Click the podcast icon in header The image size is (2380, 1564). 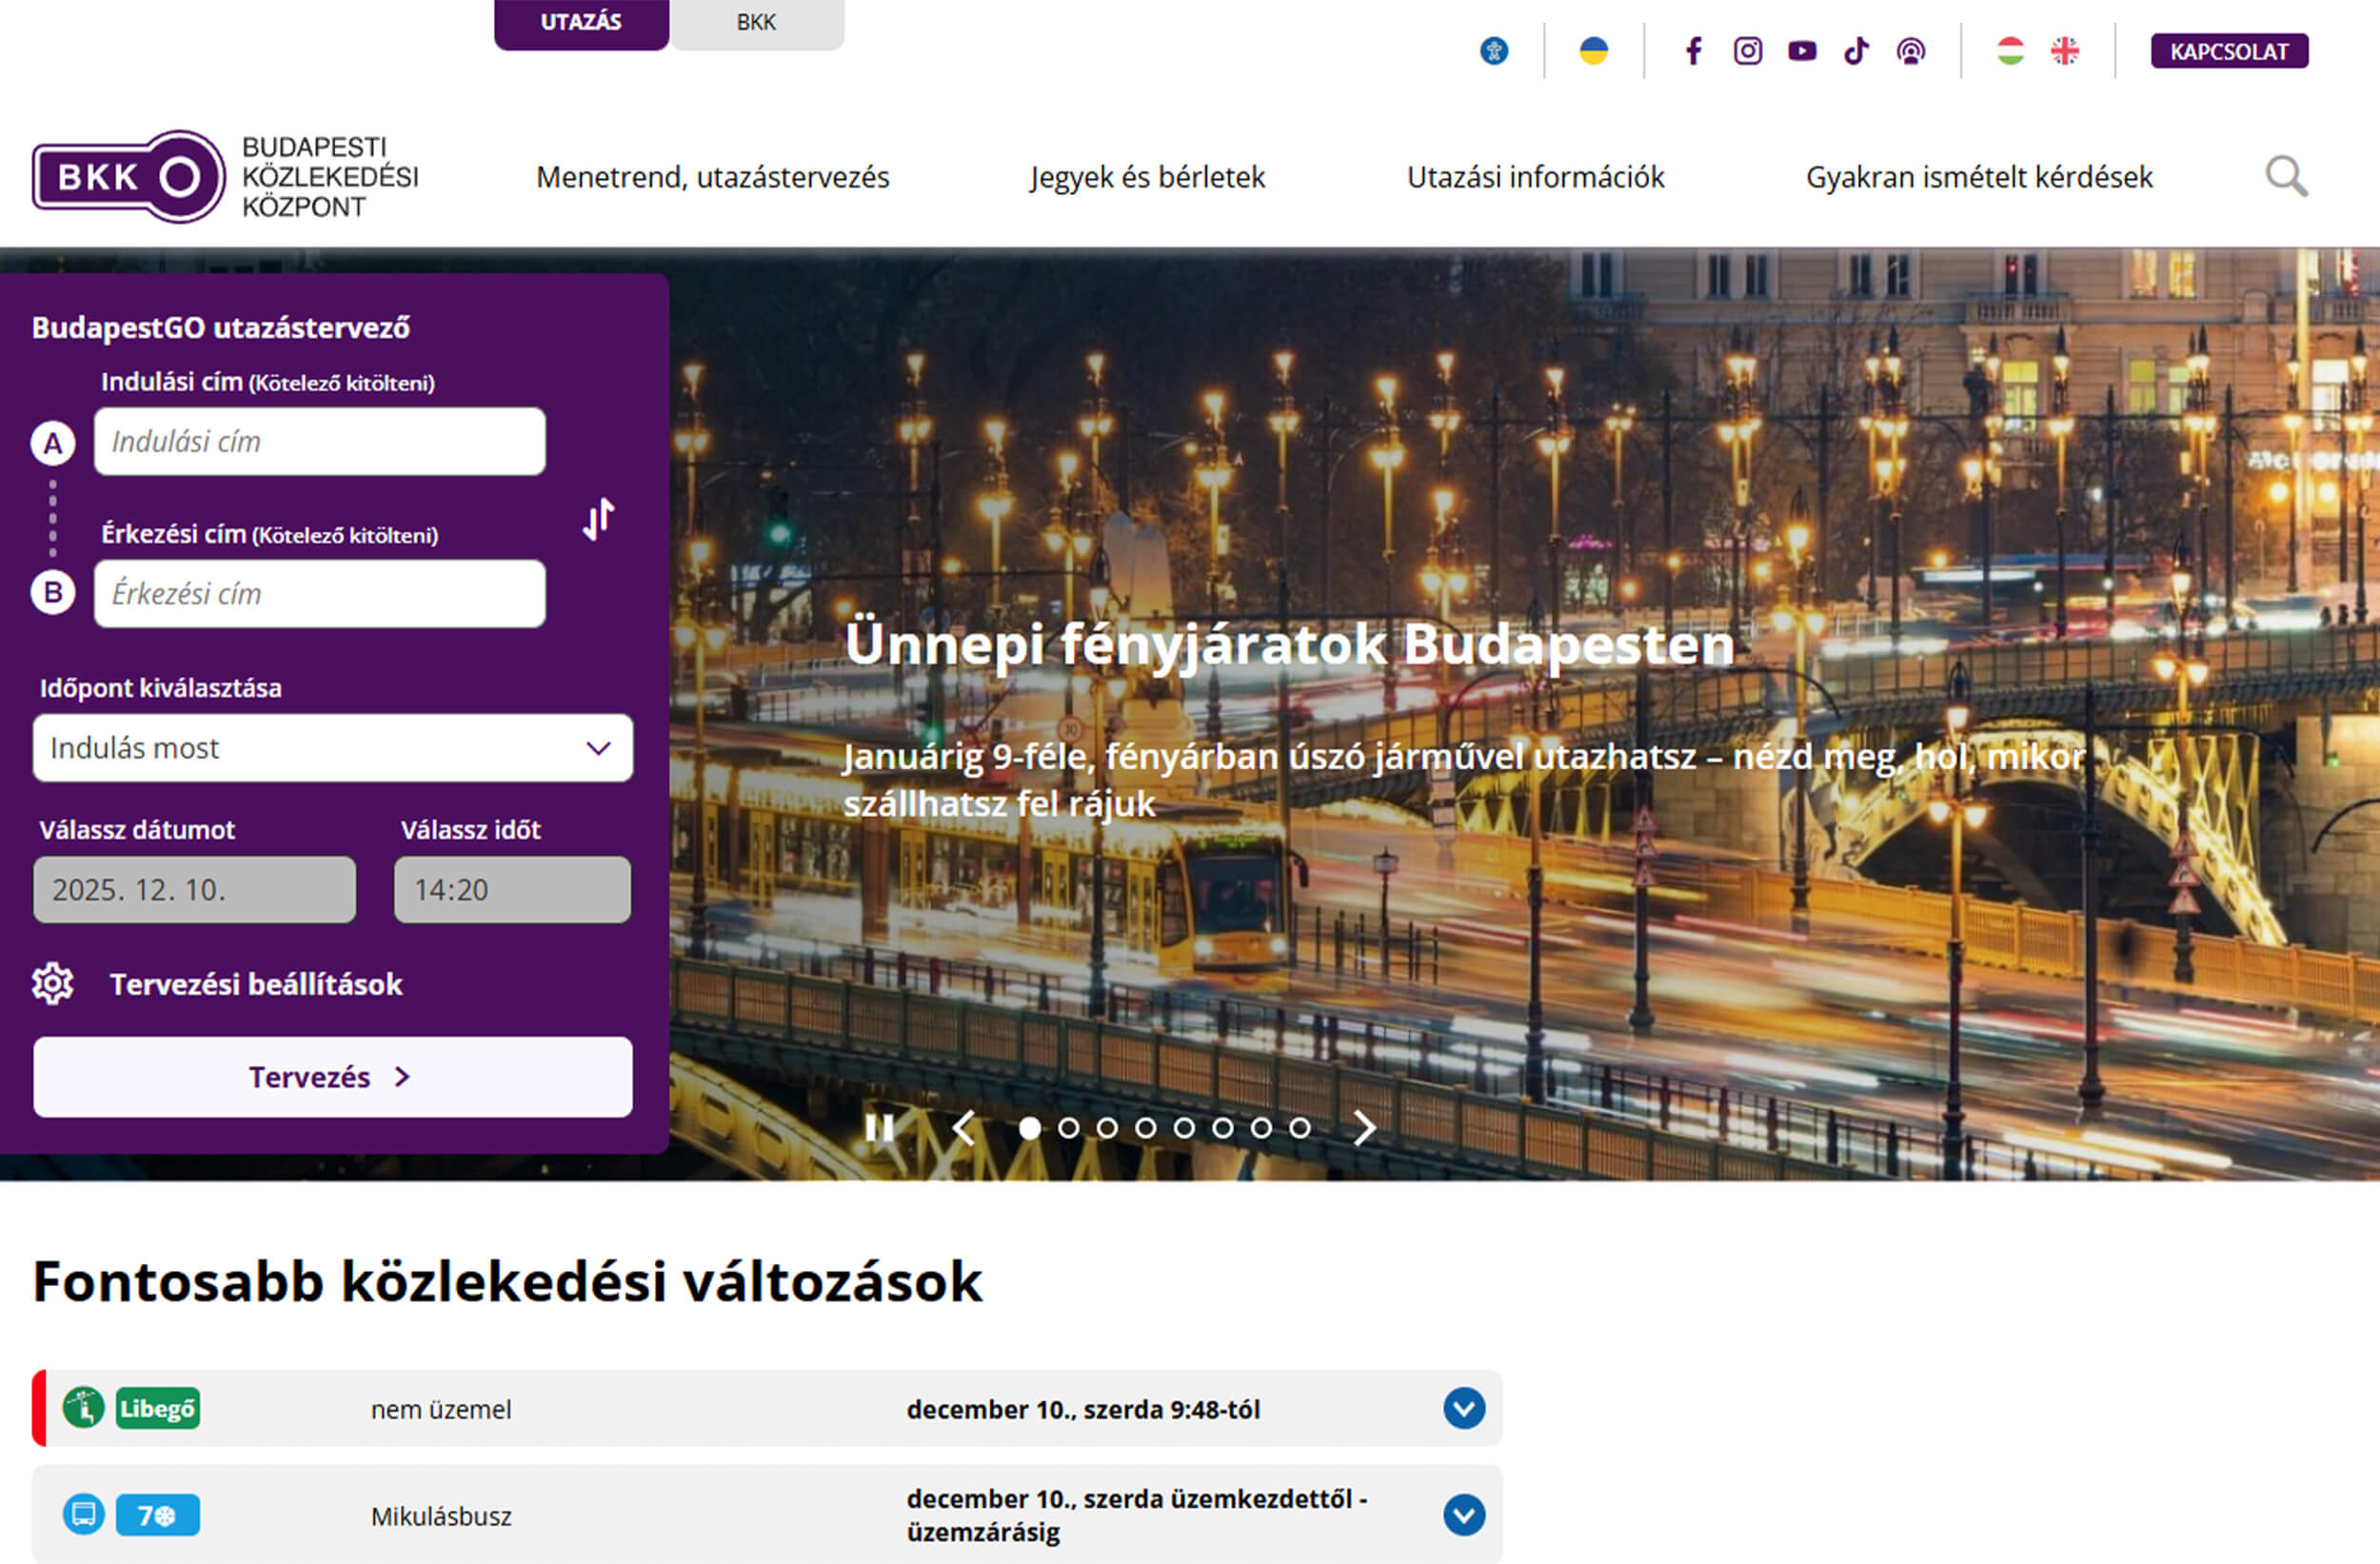click(x=1911, y=51)
